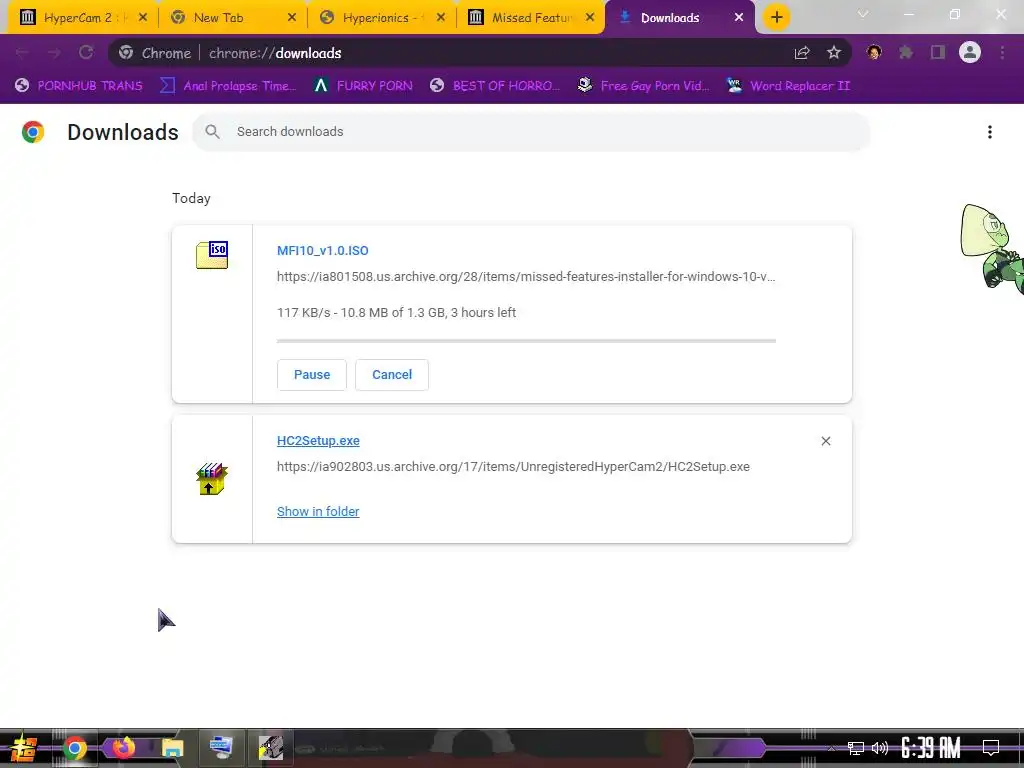This screenshot has width=1024, height=768.
Task: Click the MFI10 archive.org source URL
Action: (526, 277)
